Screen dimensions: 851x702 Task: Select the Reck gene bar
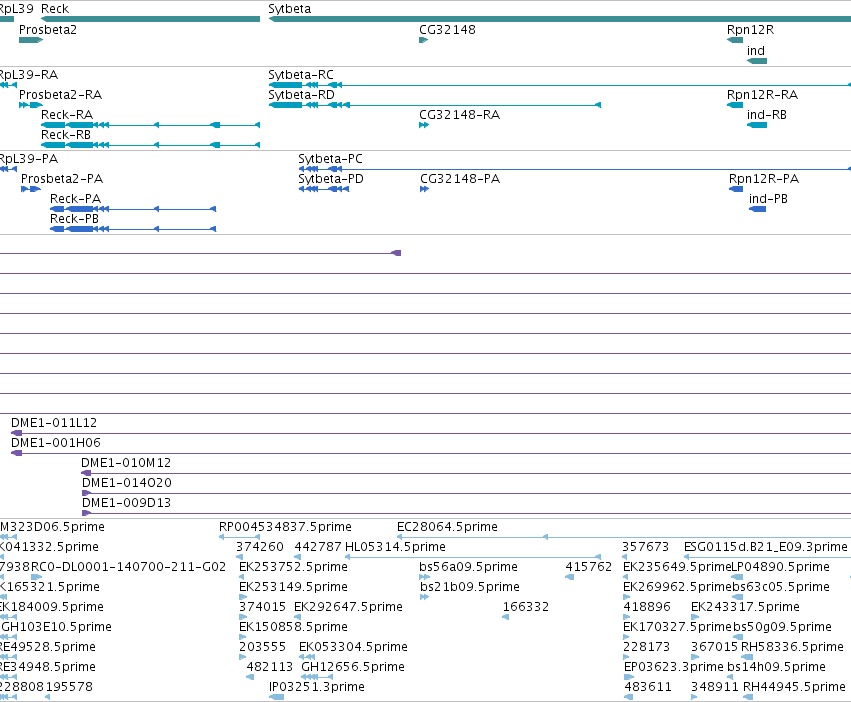pyautogui.click(x=150, y=19)
